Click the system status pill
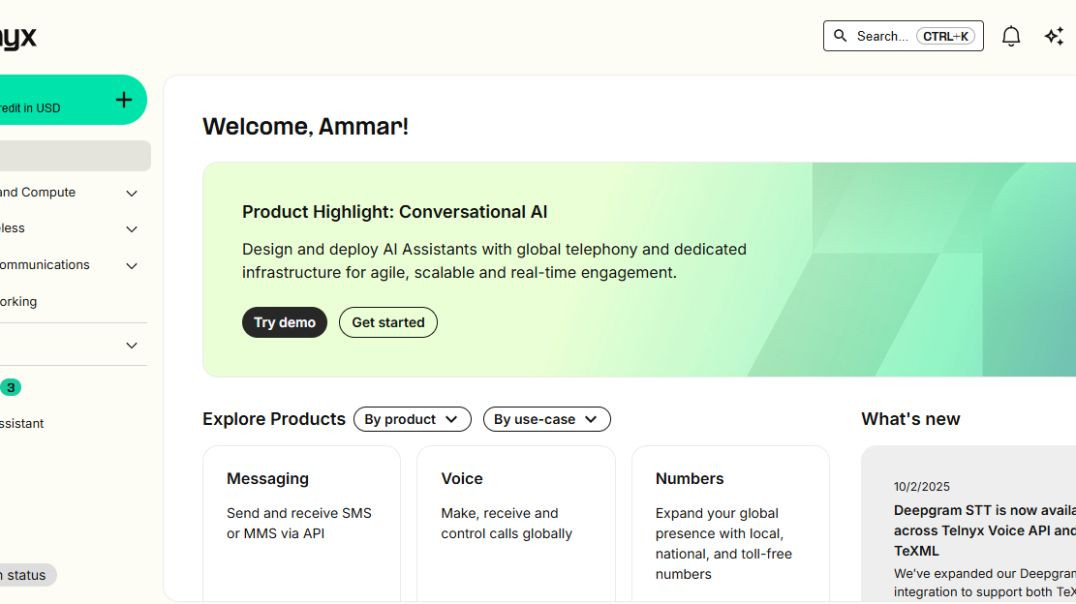The image size is (1076, 604). point(26,575)
